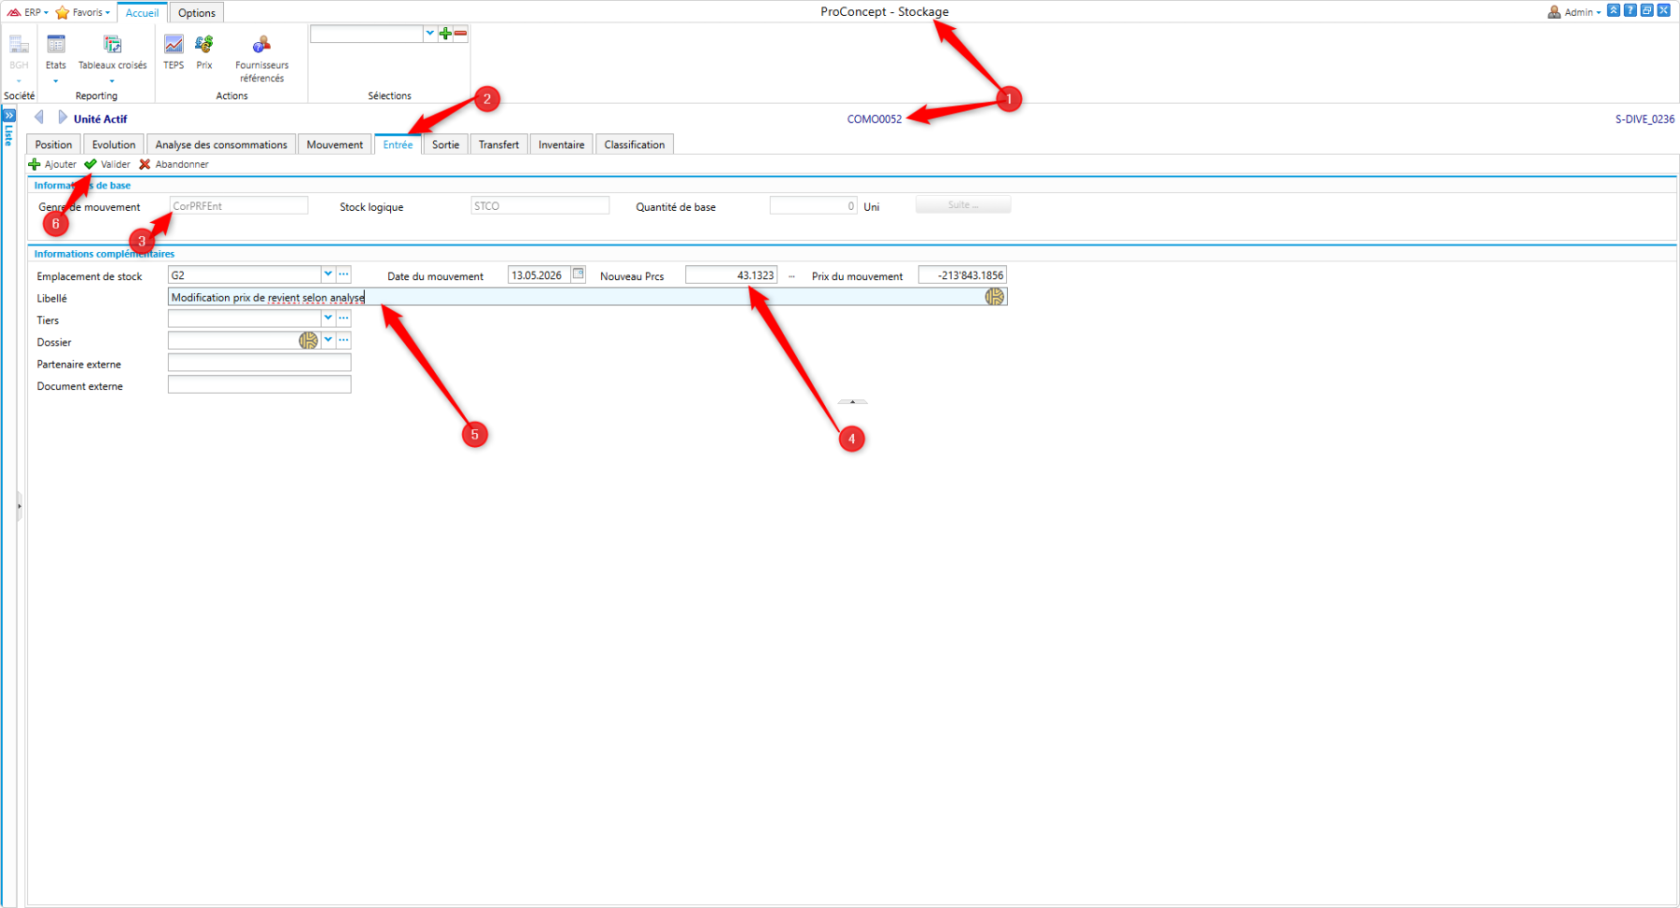The width and height of the screenshot is (1680, 908).
Task: Switch to the Options ribbon tab
Action: (x=196, y=13)
